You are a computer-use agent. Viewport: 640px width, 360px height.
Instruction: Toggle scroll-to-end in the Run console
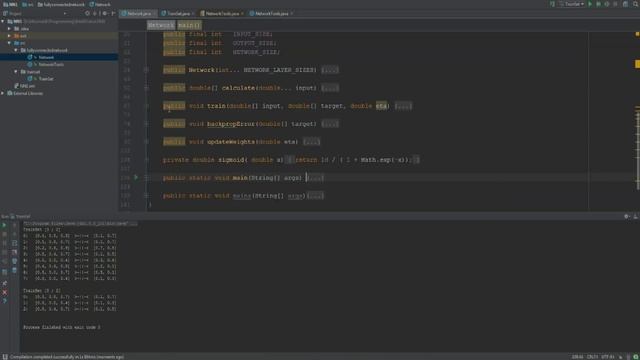[14, 252]
